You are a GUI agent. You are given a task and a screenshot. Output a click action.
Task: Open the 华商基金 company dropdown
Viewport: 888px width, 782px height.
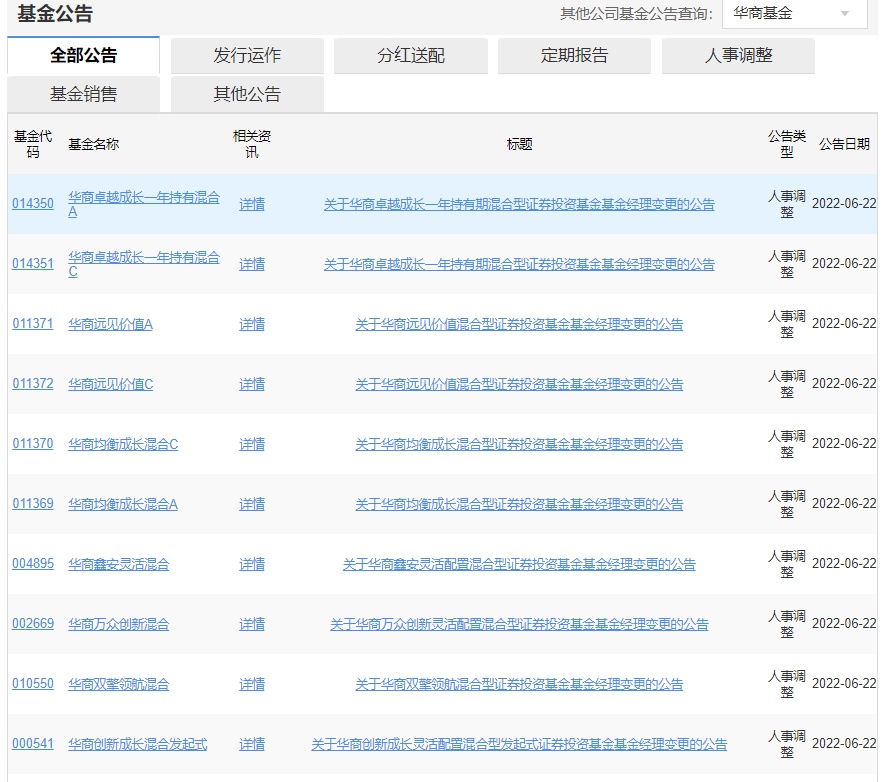tap(794, 14)
